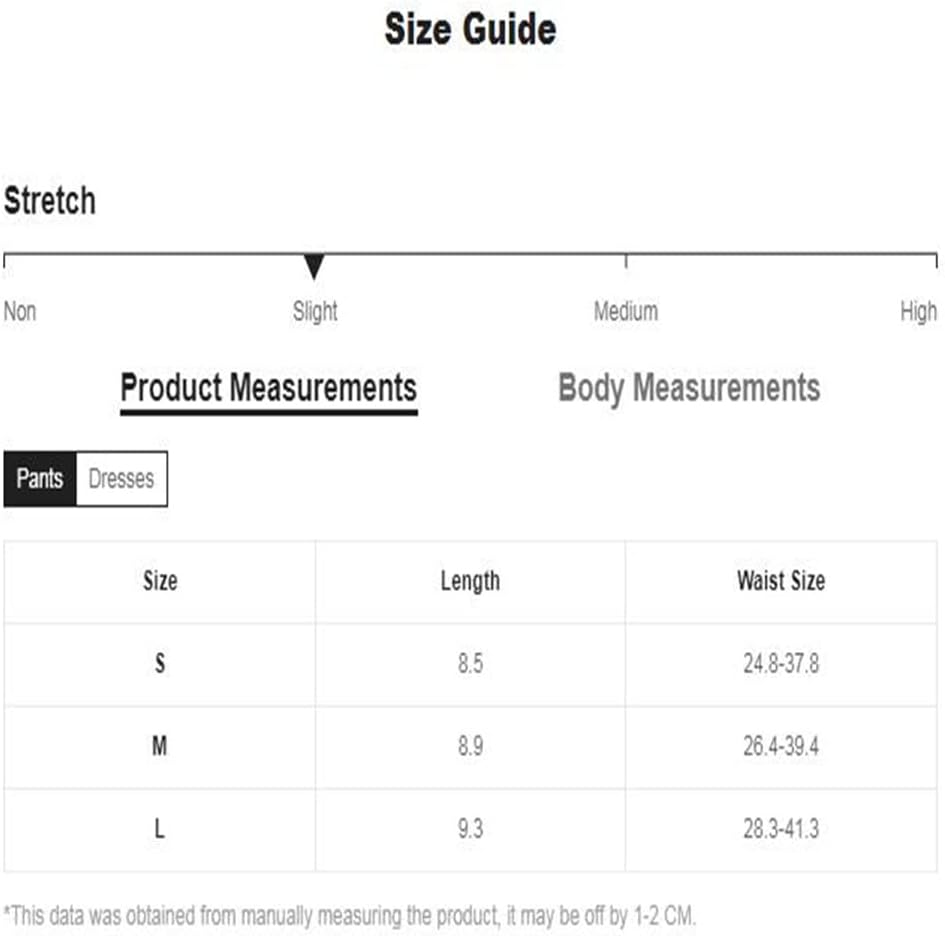Click the Slight stretch label

[x=315, y=311]
